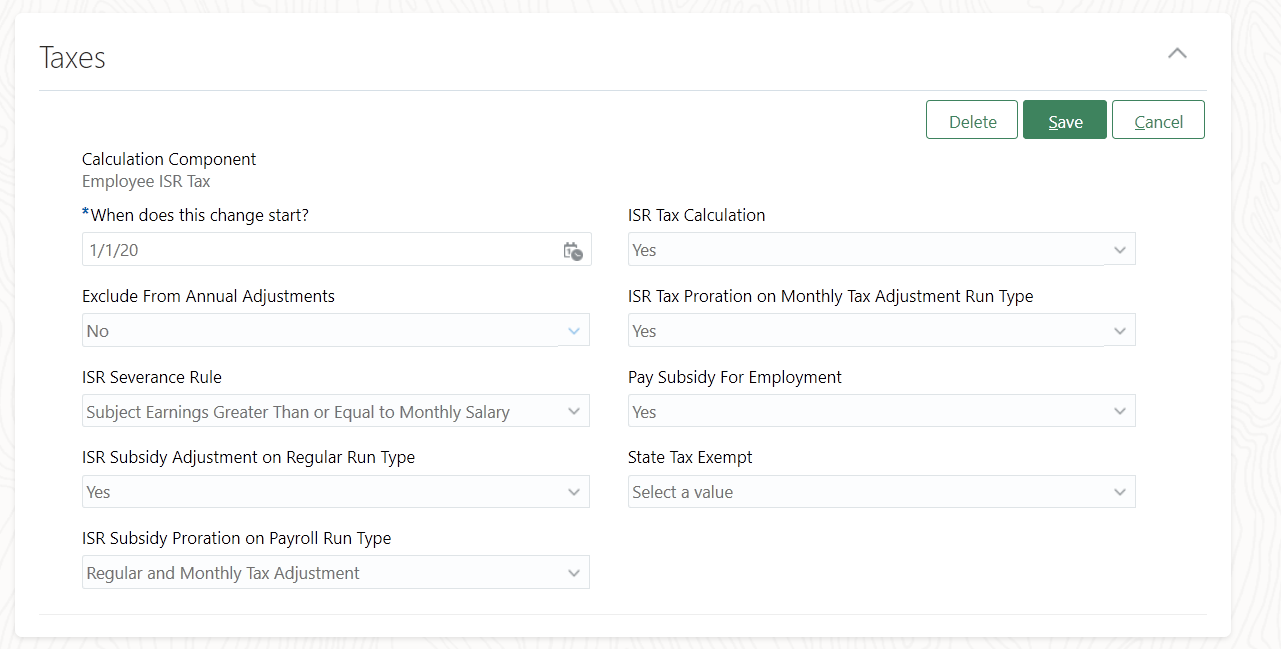Click the change start date field

[x=320, y=250]
